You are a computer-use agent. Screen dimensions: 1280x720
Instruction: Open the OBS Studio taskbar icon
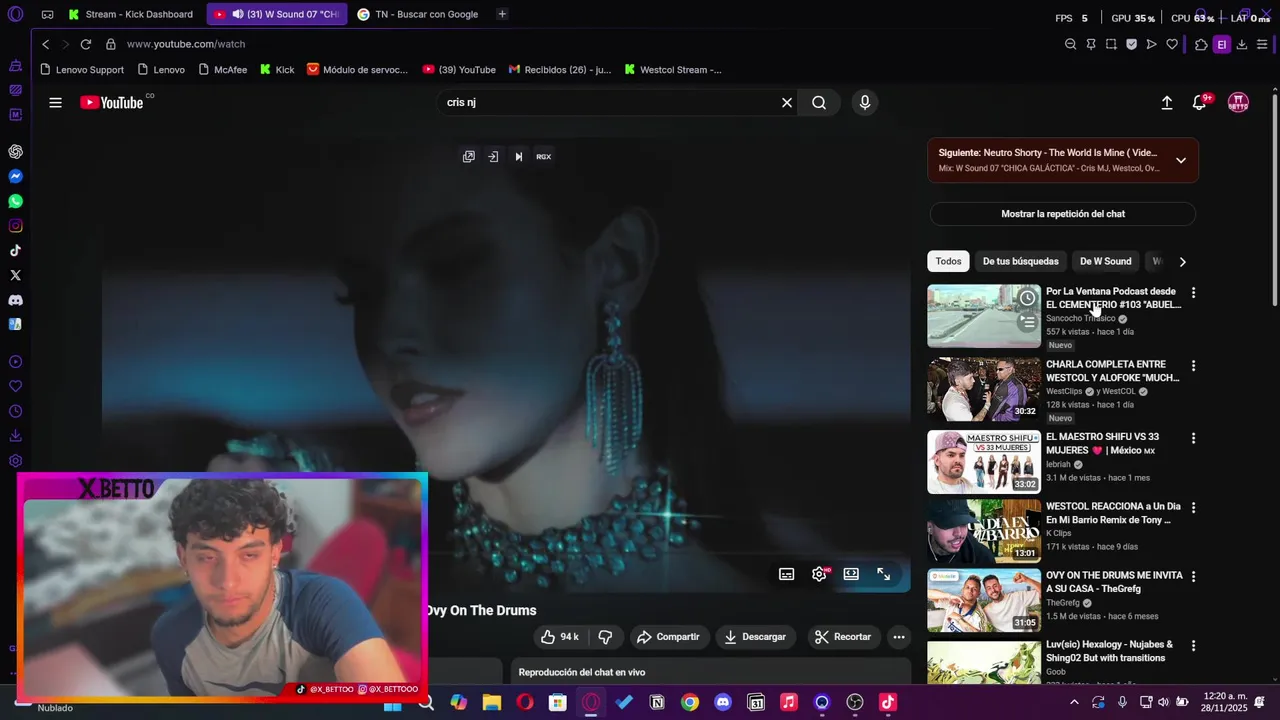pos(854,703)
